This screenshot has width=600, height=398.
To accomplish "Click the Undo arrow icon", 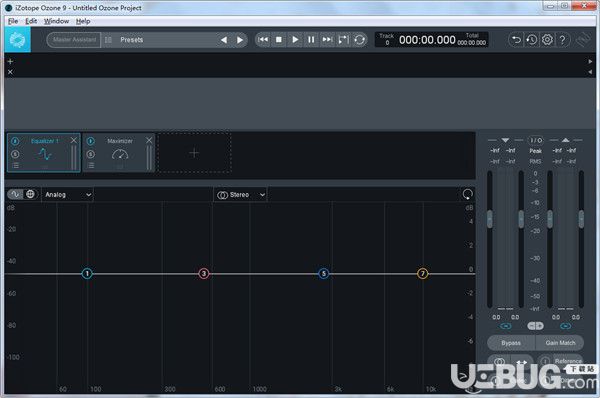I will pos(516,39).
